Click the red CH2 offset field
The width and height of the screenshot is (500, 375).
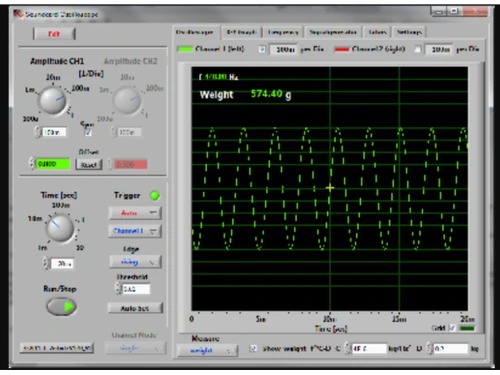click(130, 164)
